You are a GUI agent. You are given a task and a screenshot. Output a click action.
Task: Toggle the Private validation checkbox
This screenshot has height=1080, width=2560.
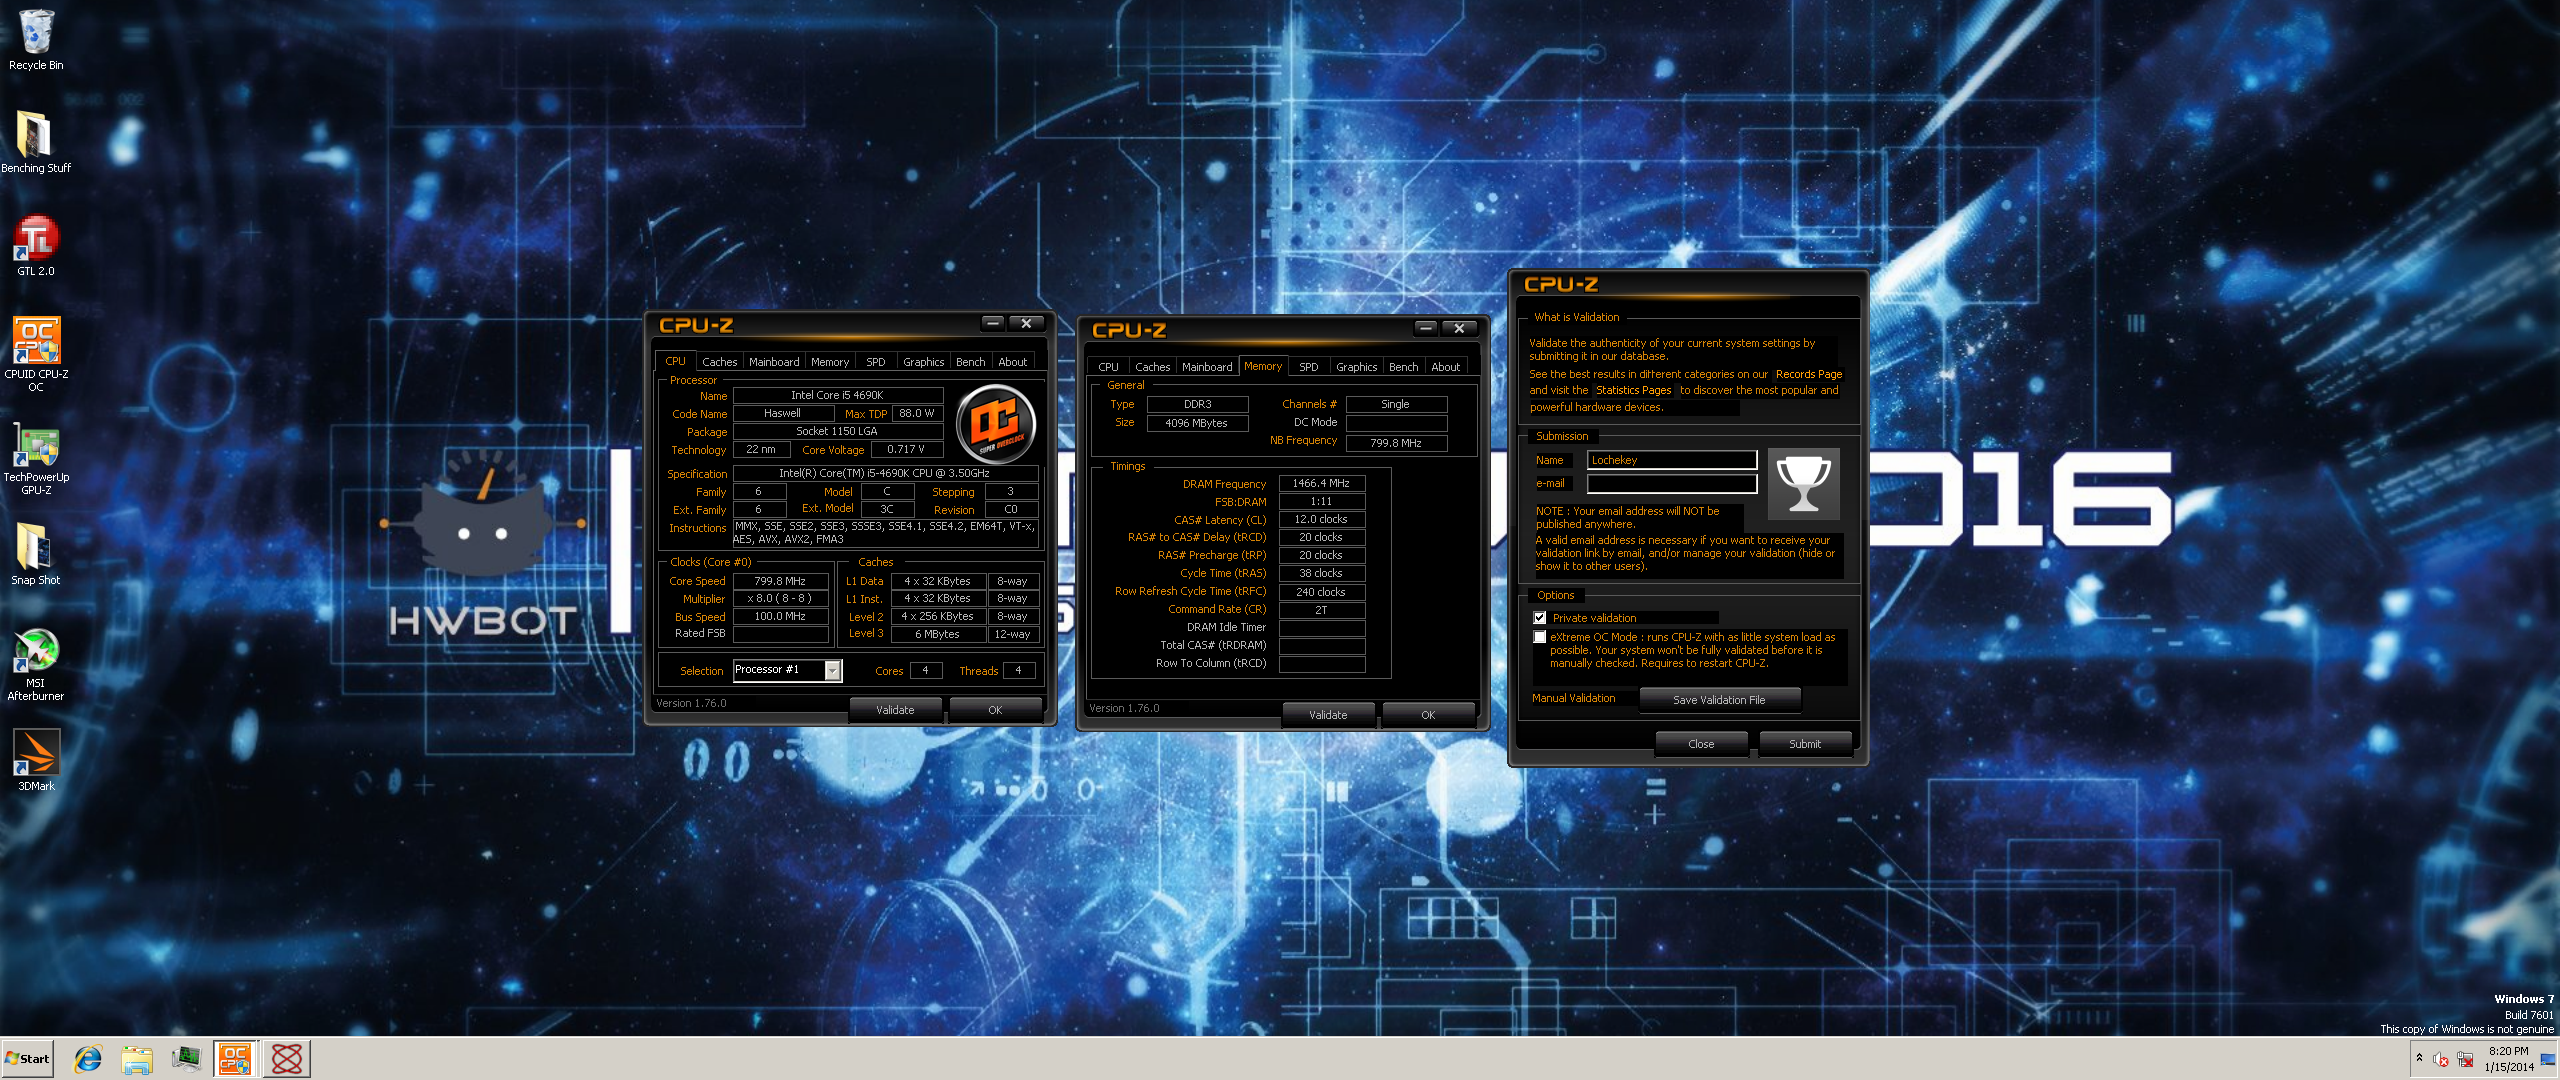tap(1540, 618)
